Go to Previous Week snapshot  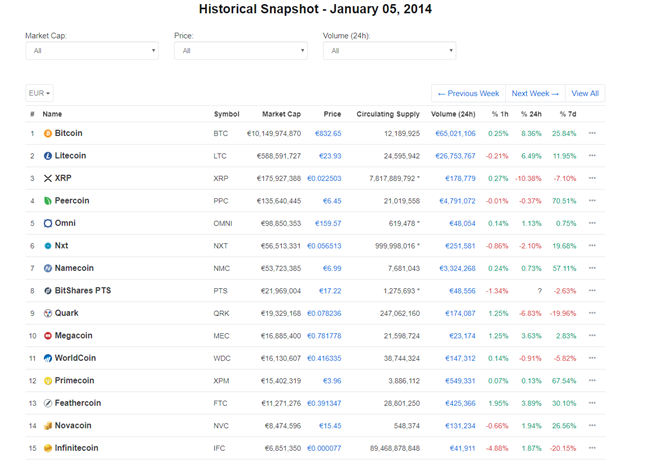point(468,94)
